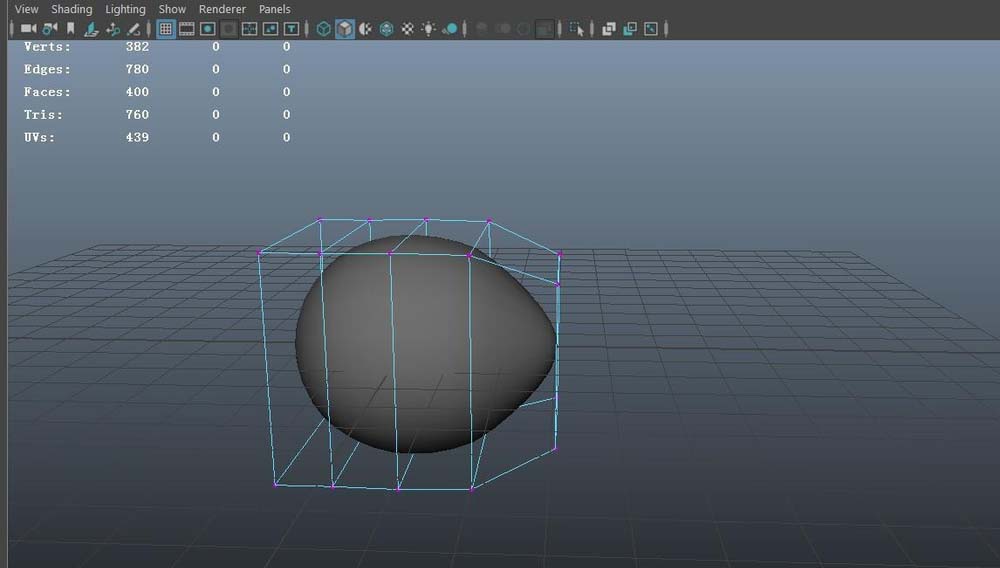Click the 'Faces:' label

(x=47, y=92)
